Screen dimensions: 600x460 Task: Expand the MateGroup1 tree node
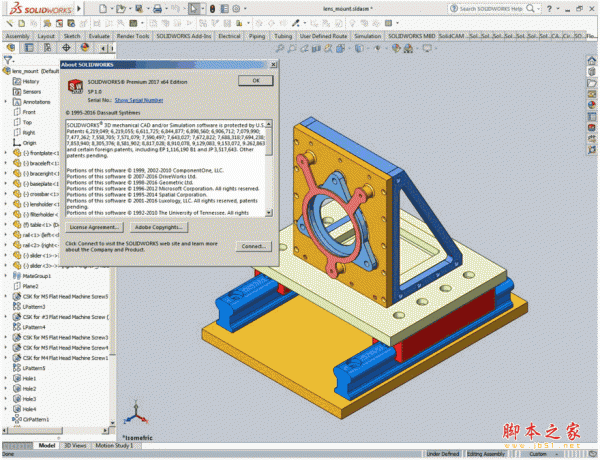(5, 276)
